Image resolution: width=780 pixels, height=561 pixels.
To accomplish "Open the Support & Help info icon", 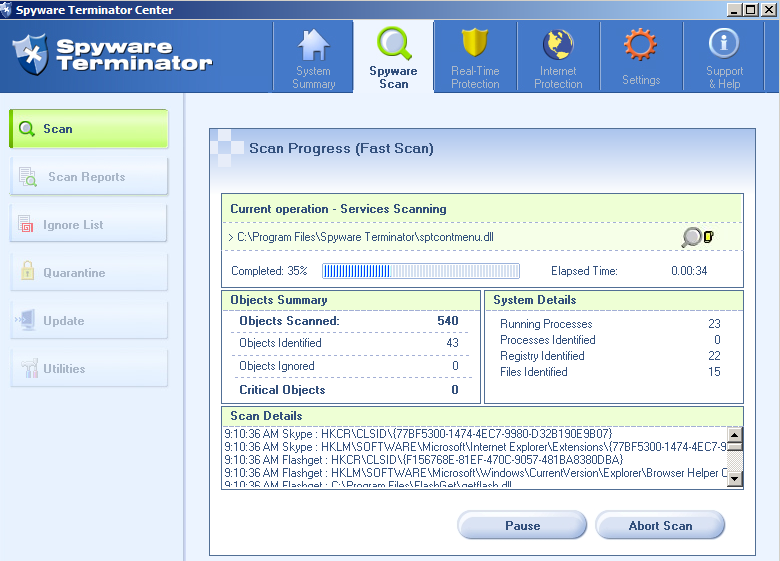I will pyautogui.click(x=724, y=44).
